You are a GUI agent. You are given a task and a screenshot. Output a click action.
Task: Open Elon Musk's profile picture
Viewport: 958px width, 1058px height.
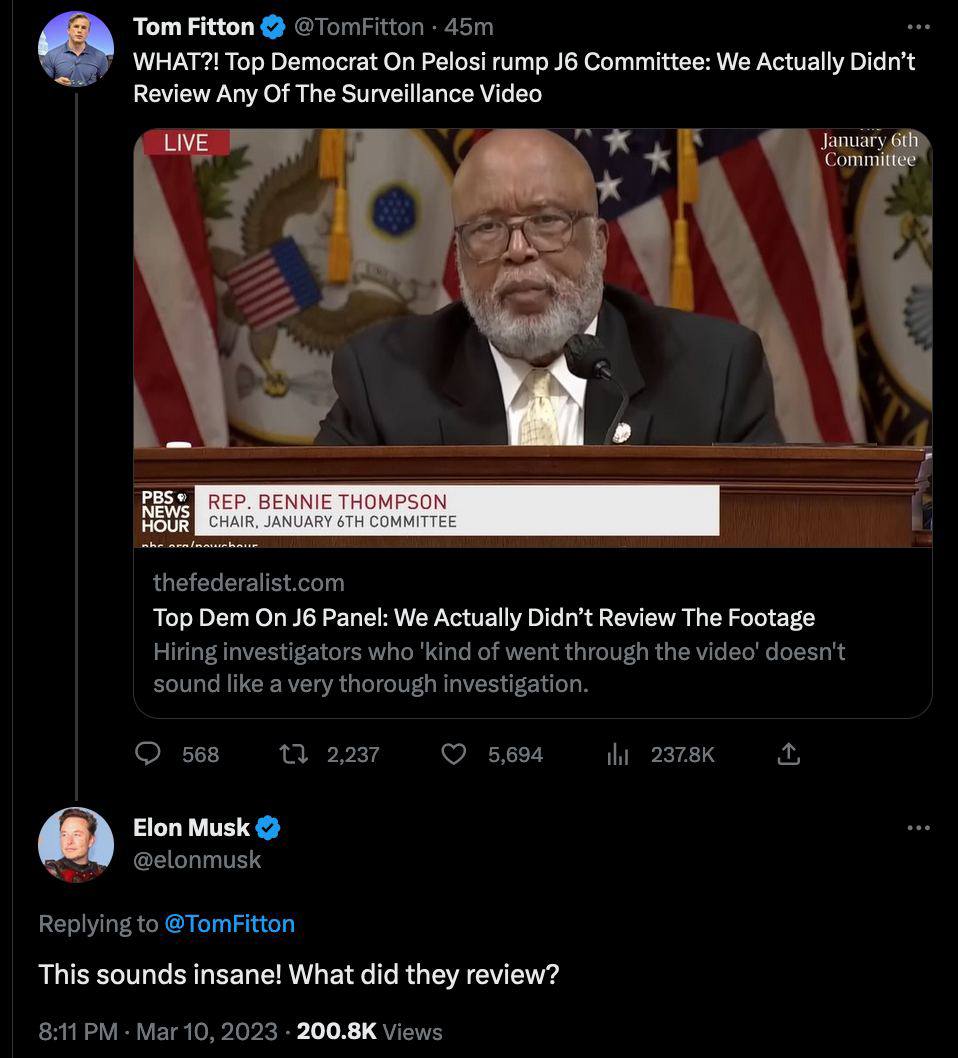[75, 844]
